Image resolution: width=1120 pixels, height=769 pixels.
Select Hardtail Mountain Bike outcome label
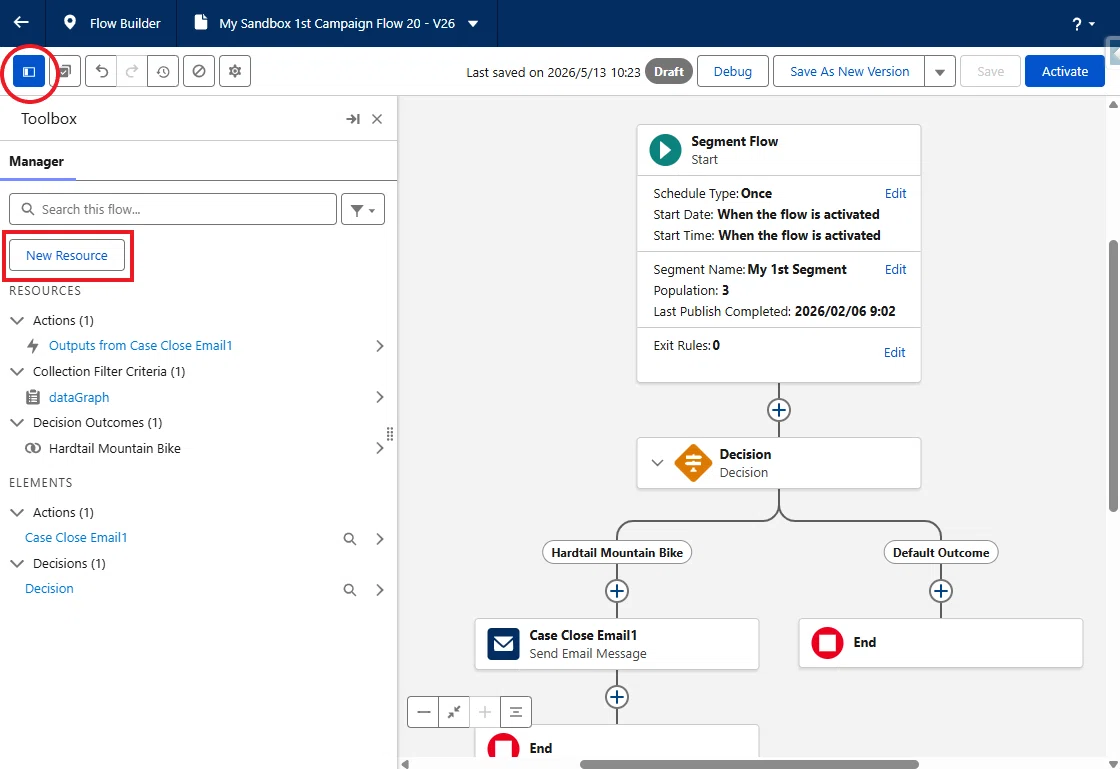617,553
